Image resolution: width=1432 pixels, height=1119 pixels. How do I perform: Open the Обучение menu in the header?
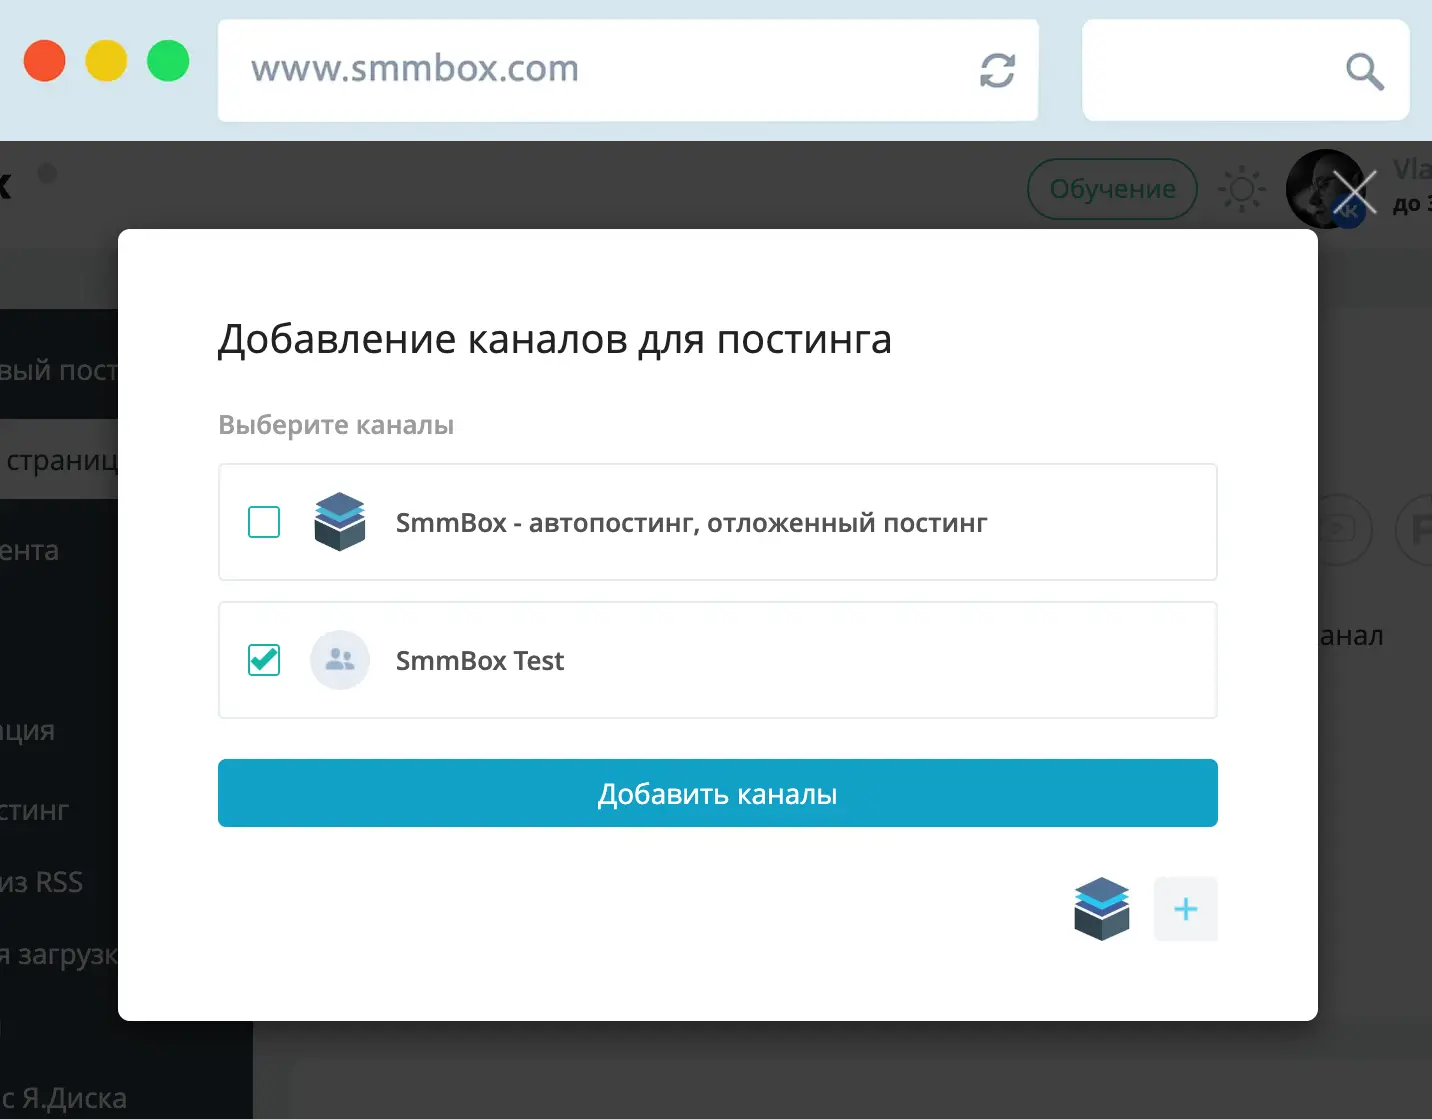[1111, 189]
